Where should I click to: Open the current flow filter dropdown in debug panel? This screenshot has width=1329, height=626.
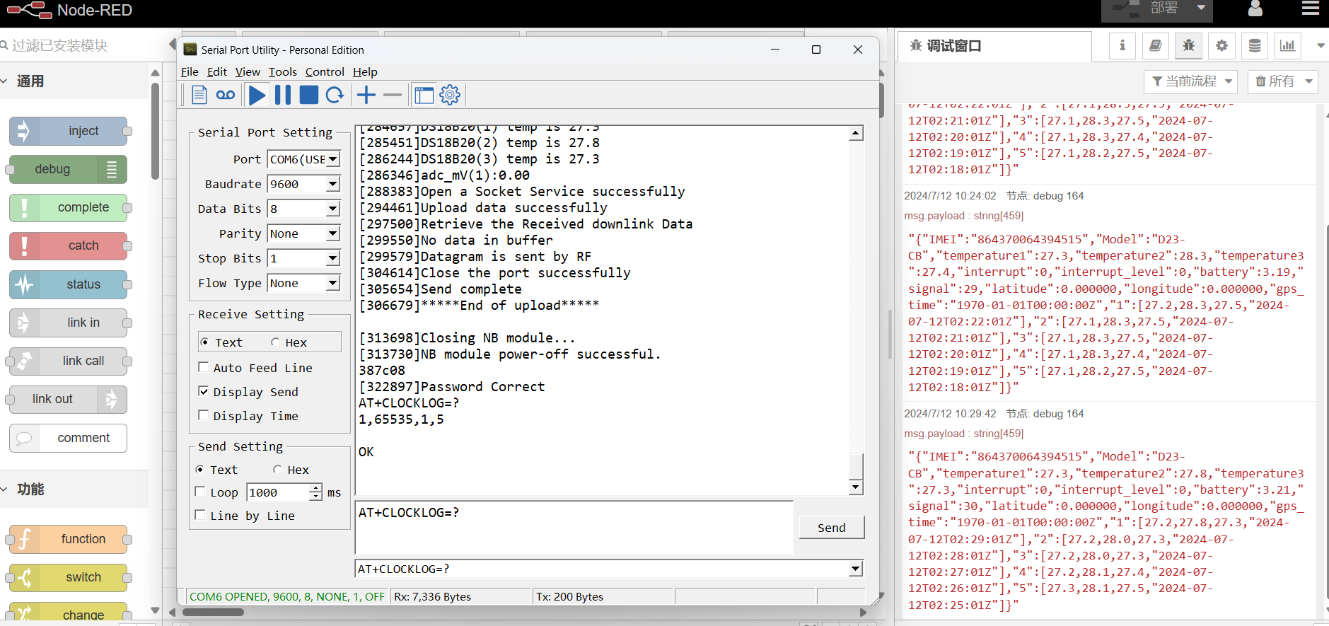[1190, 81]
